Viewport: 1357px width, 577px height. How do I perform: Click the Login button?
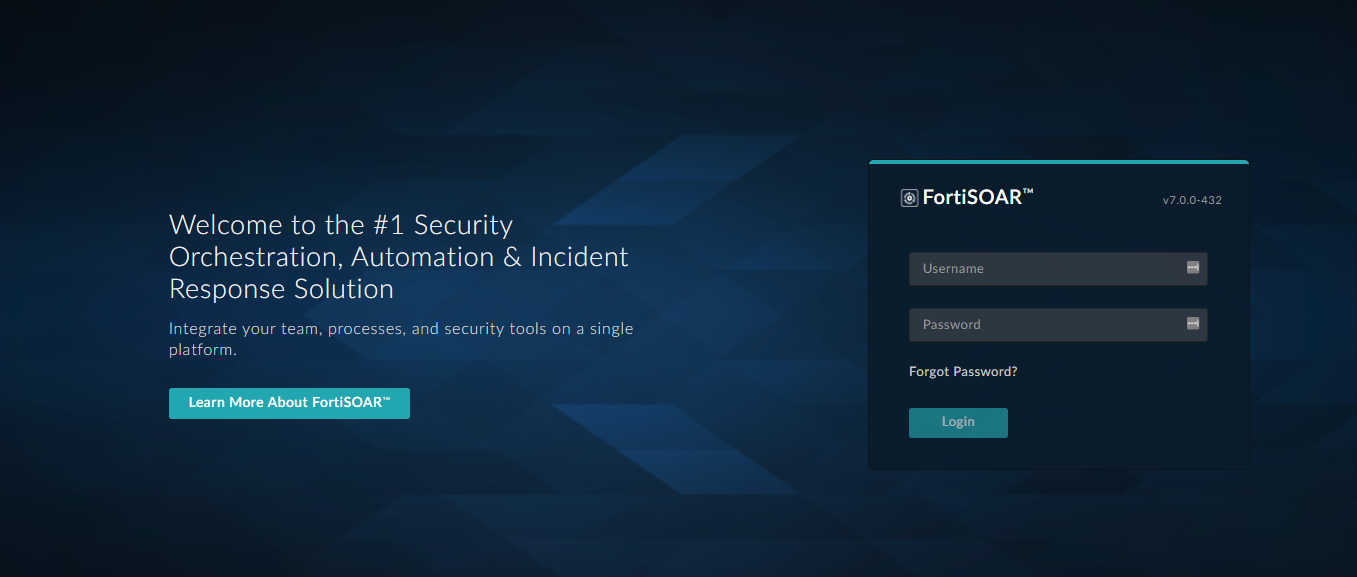(957, 422)
